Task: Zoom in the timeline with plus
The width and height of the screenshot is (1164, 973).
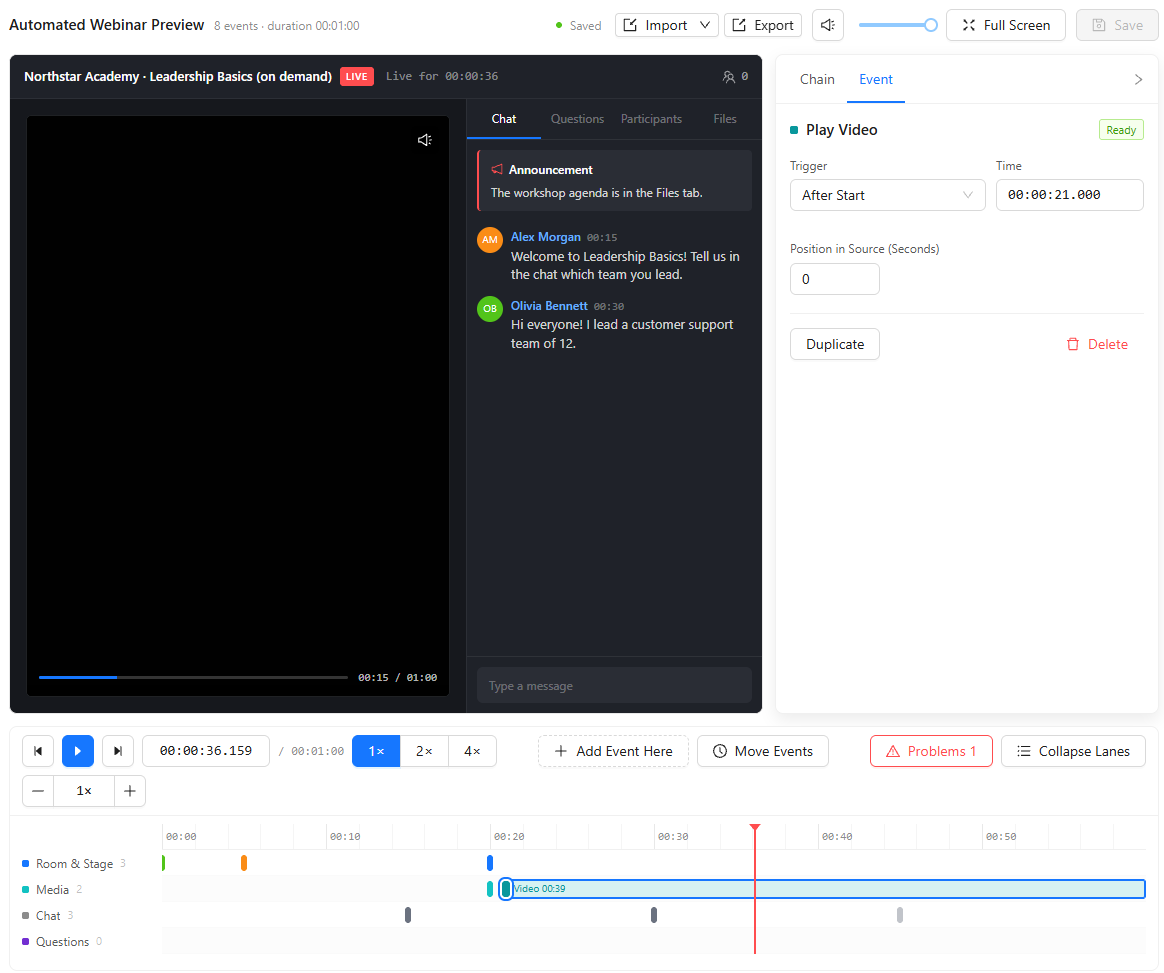Action: (x=130, y=791)
